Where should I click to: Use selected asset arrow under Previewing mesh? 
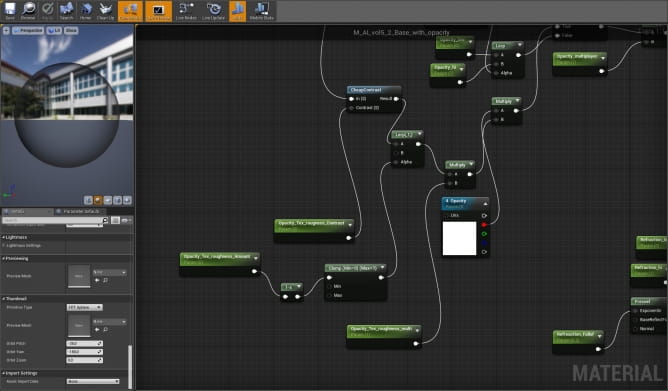click(x=97, y=280)
